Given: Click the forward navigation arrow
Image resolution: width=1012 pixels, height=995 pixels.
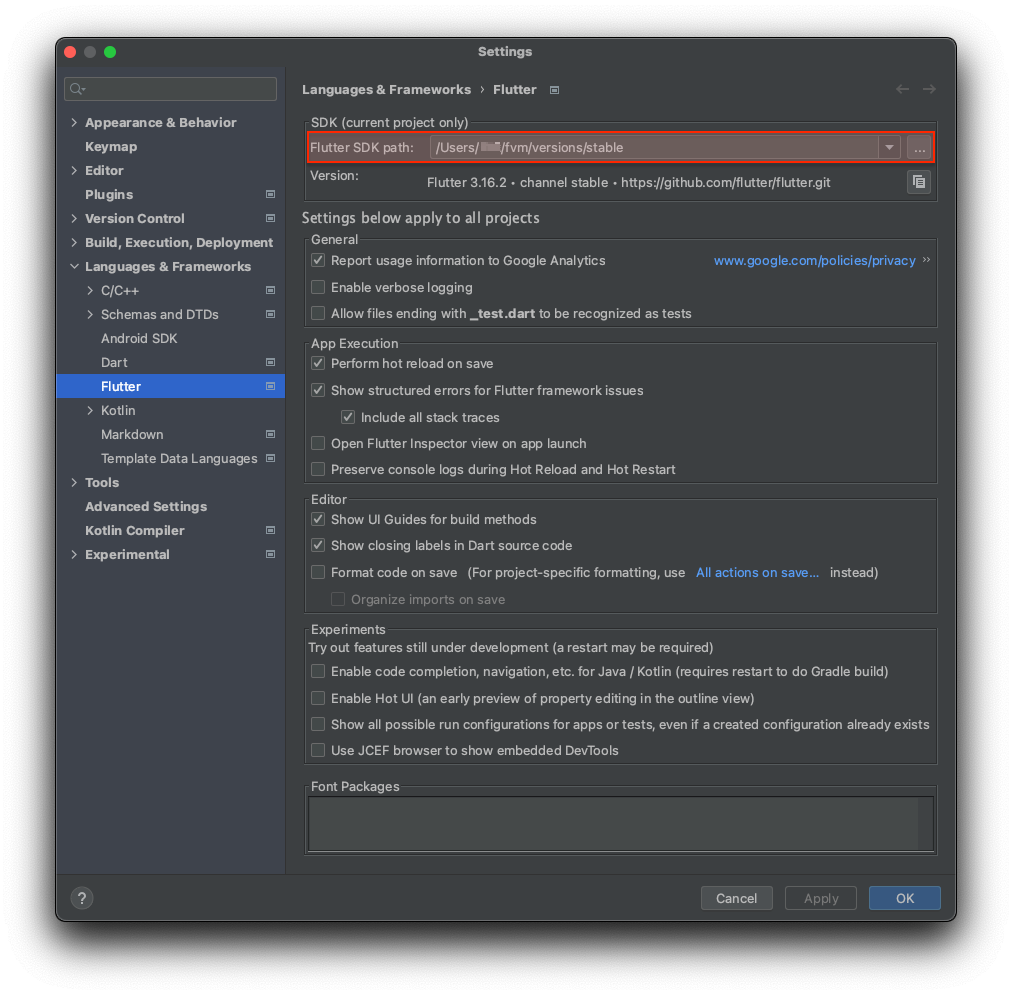Looking at the screenshot, I should [928, 89].
